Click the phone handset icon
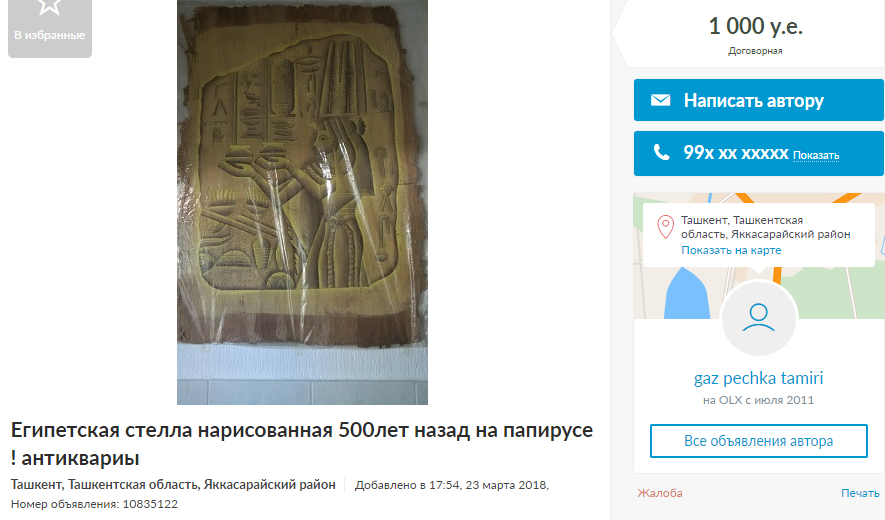This screenshot has height=520, width=885. tap(661, 152)
